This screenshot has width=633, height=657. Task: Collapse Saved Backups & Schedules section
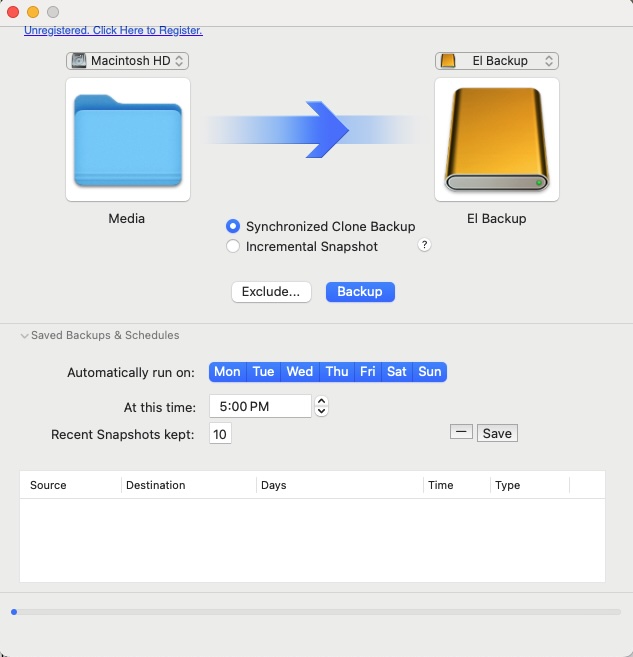[x=24, y=336]
